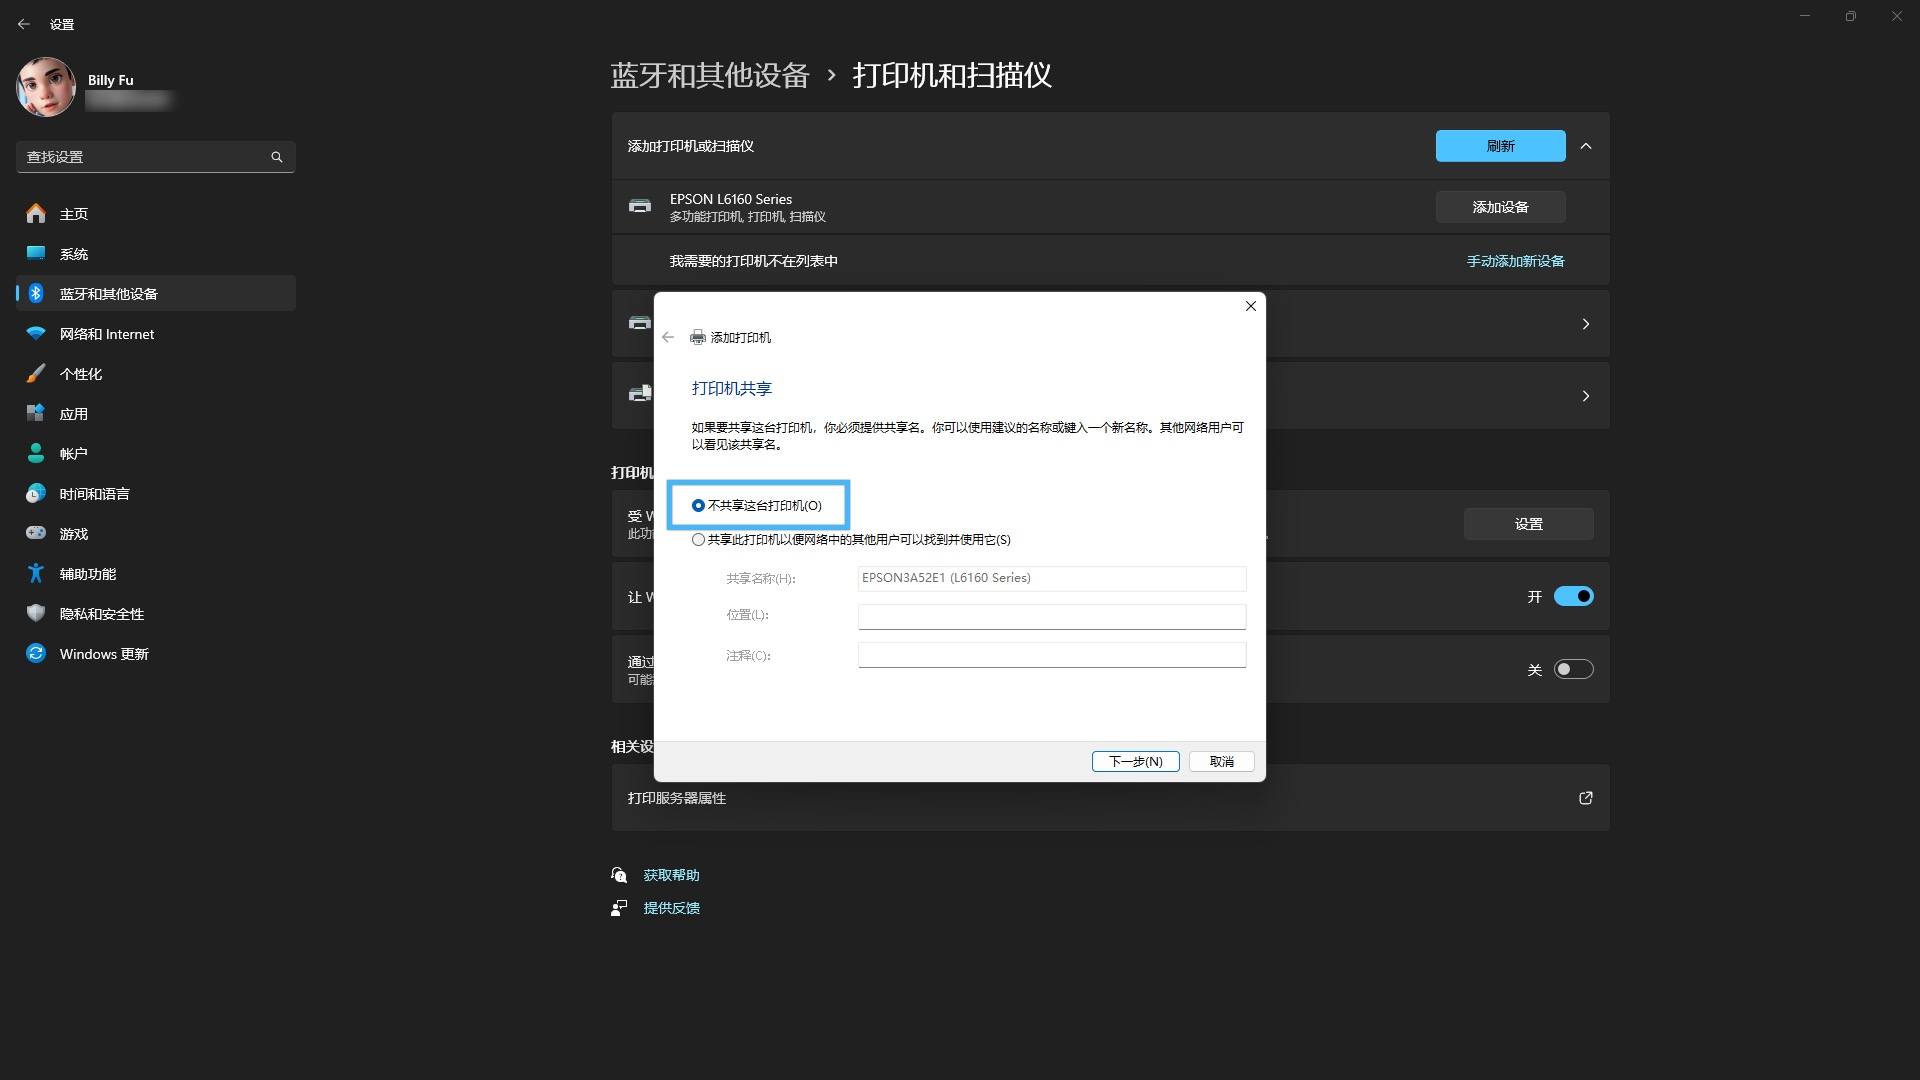The height and width of the screenshot is (1080, 1920).
Task: Click 添加设备 for EPSON L6160 Series
Action: pyautogui.click(x=1500, y=207)
